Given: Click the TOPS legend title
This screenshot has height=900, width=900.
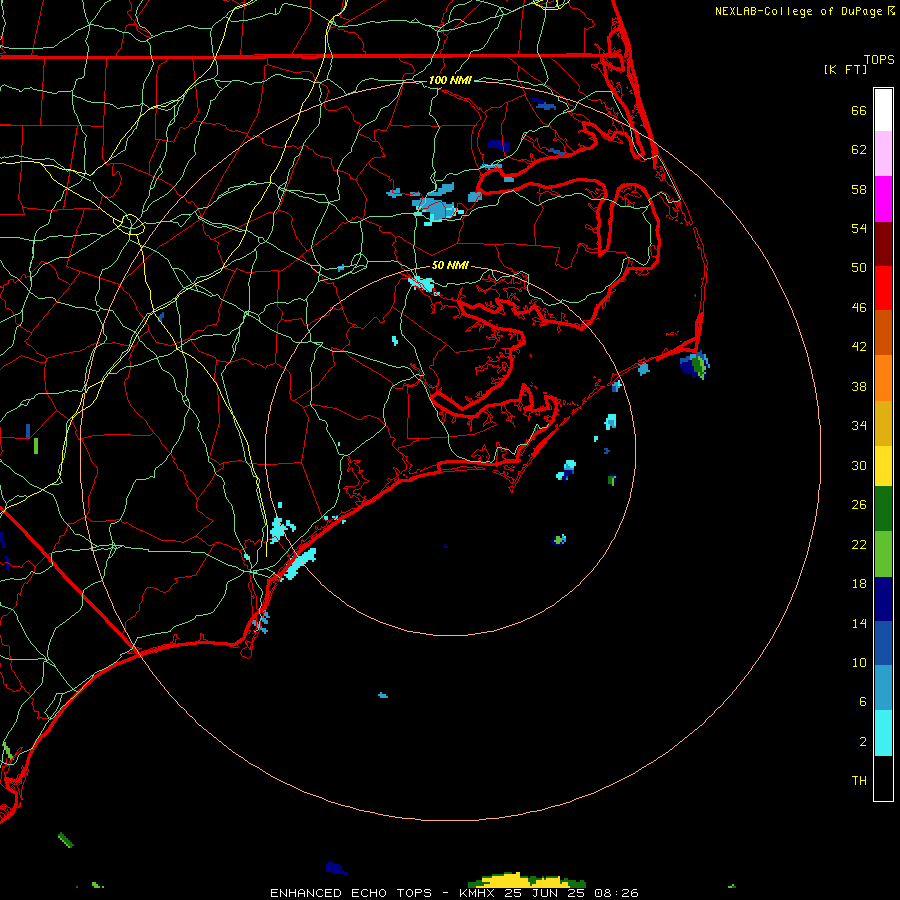Looking at the screenshot, I should tap(879, 59).
